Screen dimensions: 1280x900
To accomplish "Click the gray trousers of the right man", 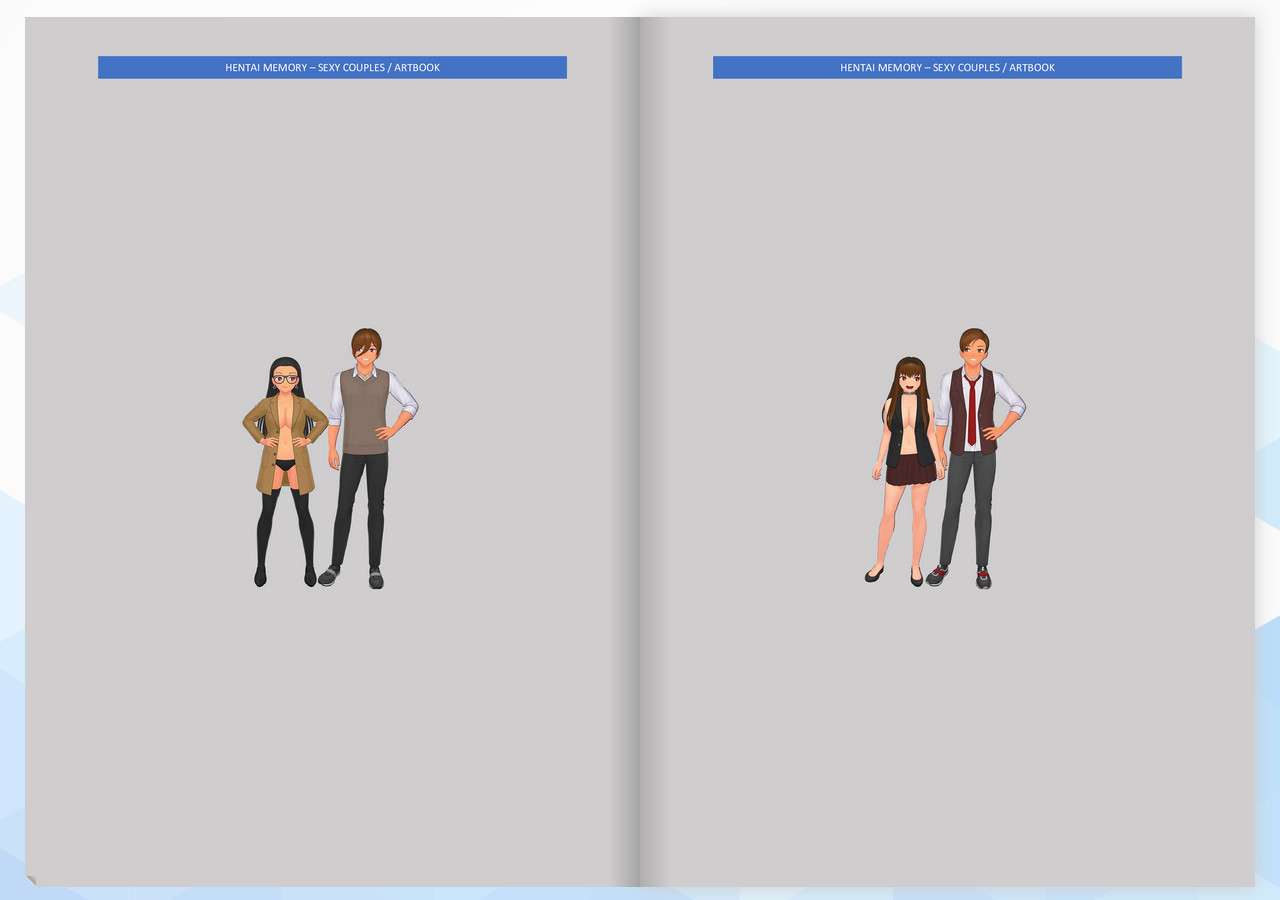I will click(x=968, y=505).
